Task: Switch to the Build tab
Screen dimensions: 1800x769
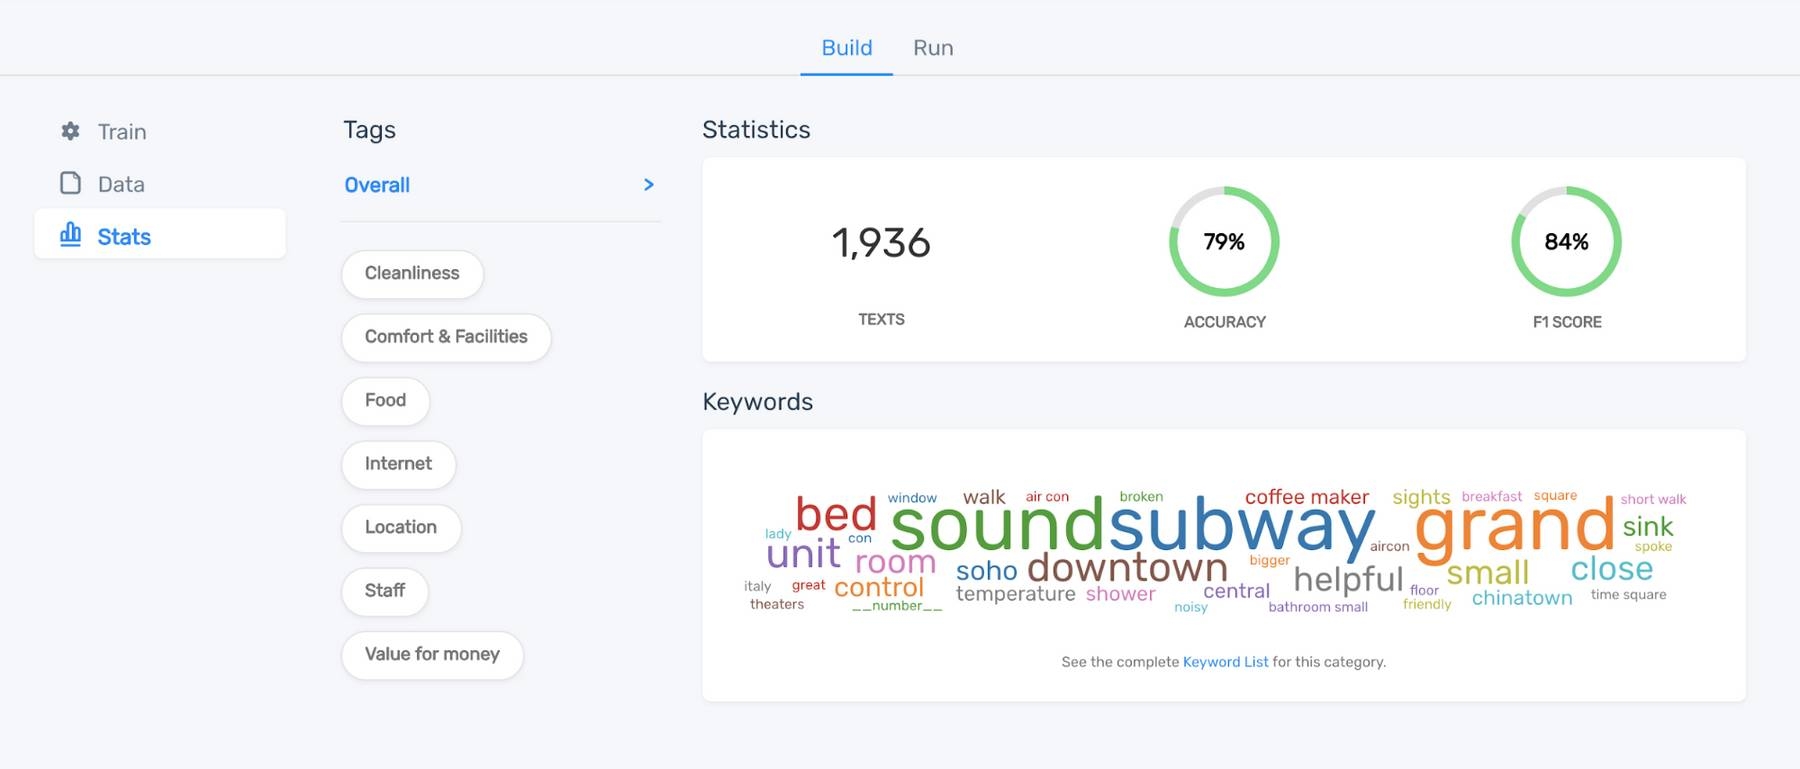Action: pos(846,48)
